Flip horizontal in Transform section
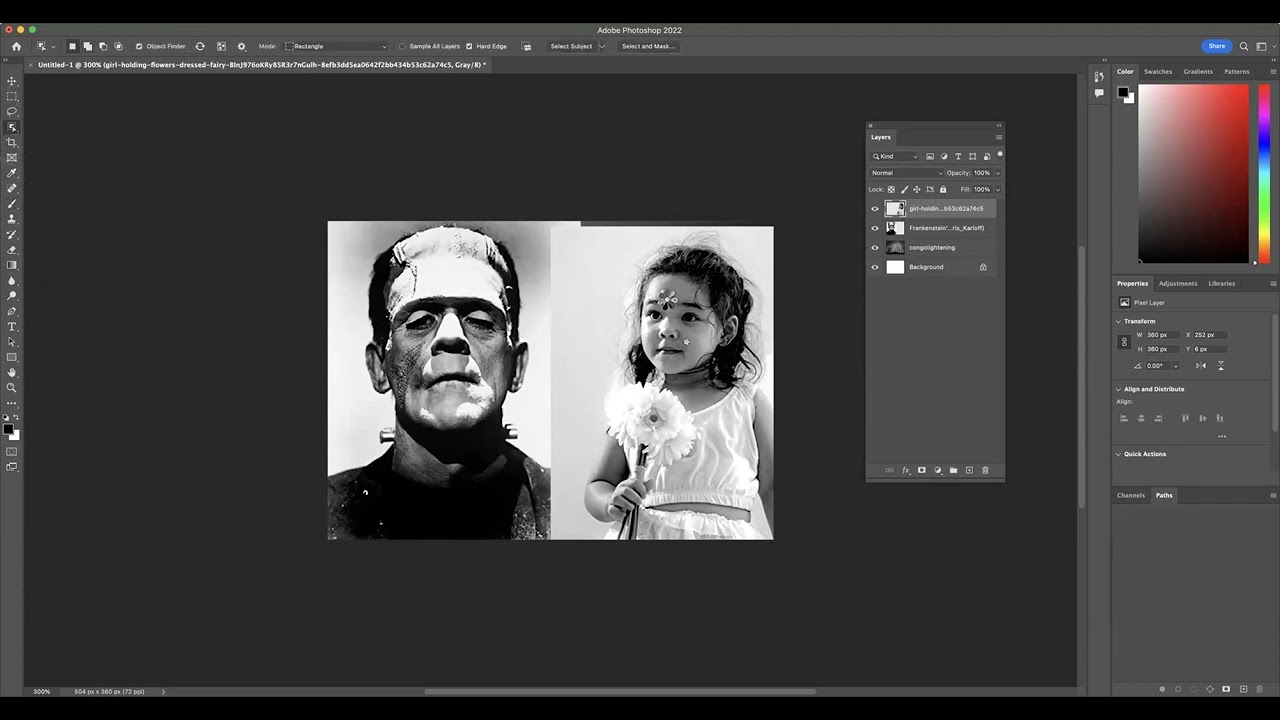 1201,365
